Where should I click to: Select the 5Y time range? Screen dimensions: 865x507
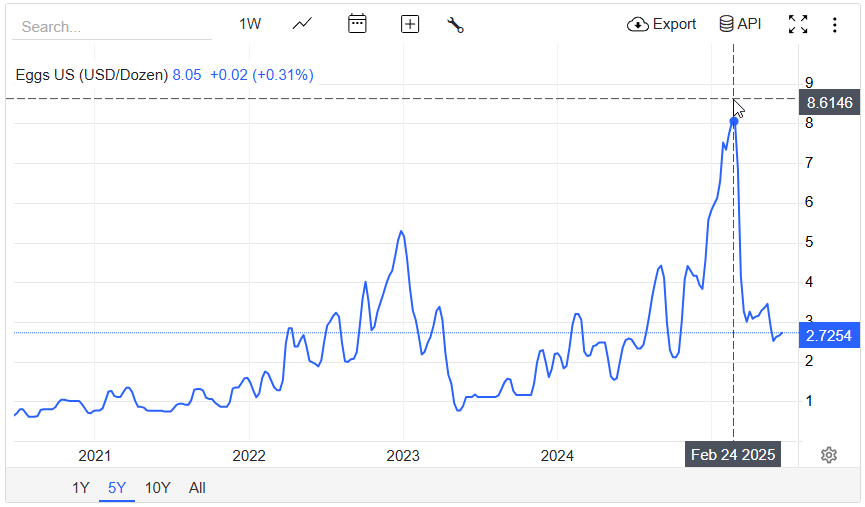(x=117, y=488)
